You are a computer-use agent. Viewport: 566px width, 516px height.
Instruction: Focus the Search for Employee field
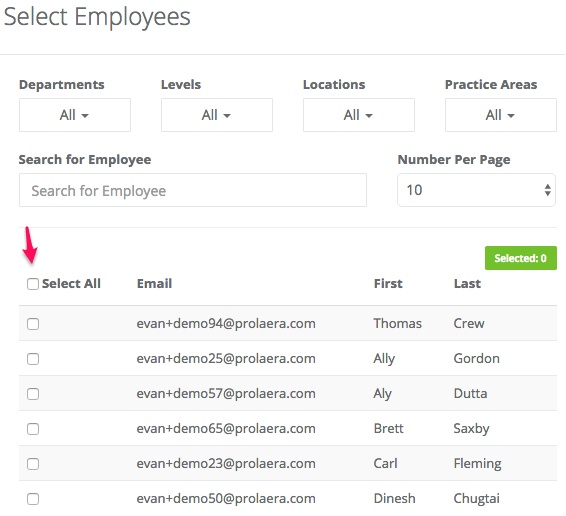pos(193,190)
